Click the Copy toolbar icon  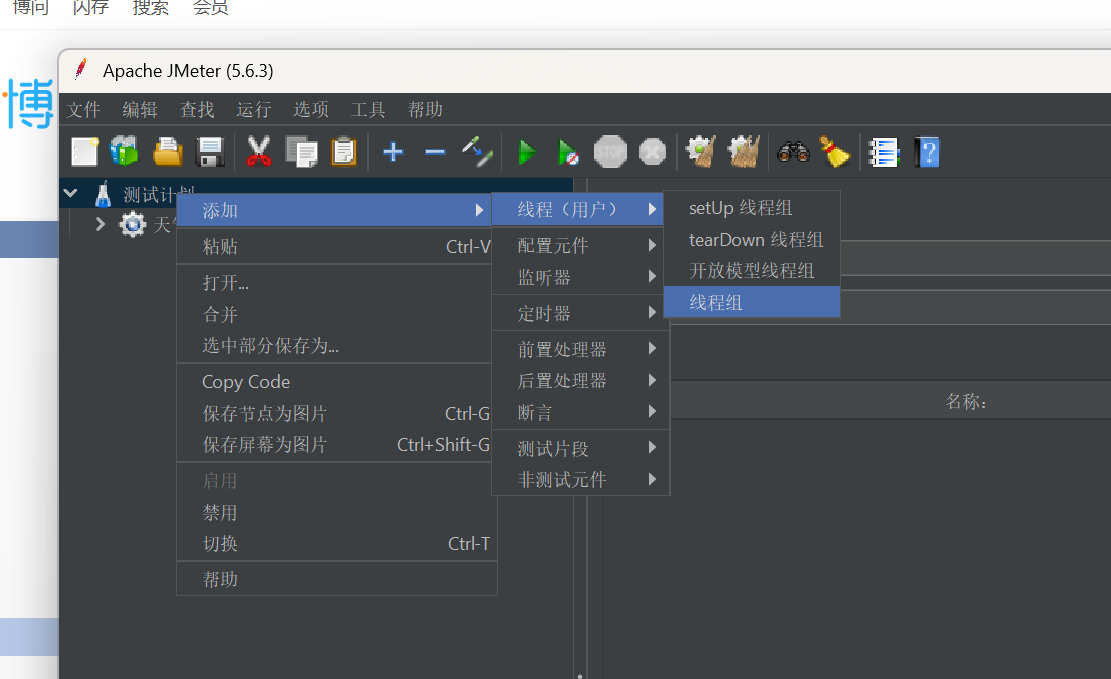(x=301, y=152)
